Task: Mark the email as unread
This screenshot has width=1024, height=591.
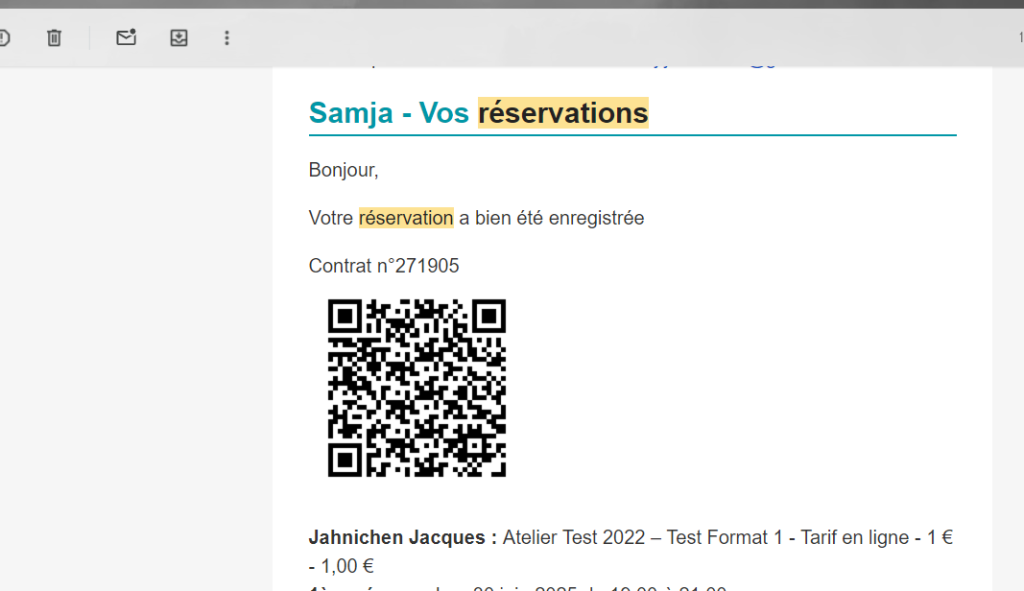Action: click(126, 38)
